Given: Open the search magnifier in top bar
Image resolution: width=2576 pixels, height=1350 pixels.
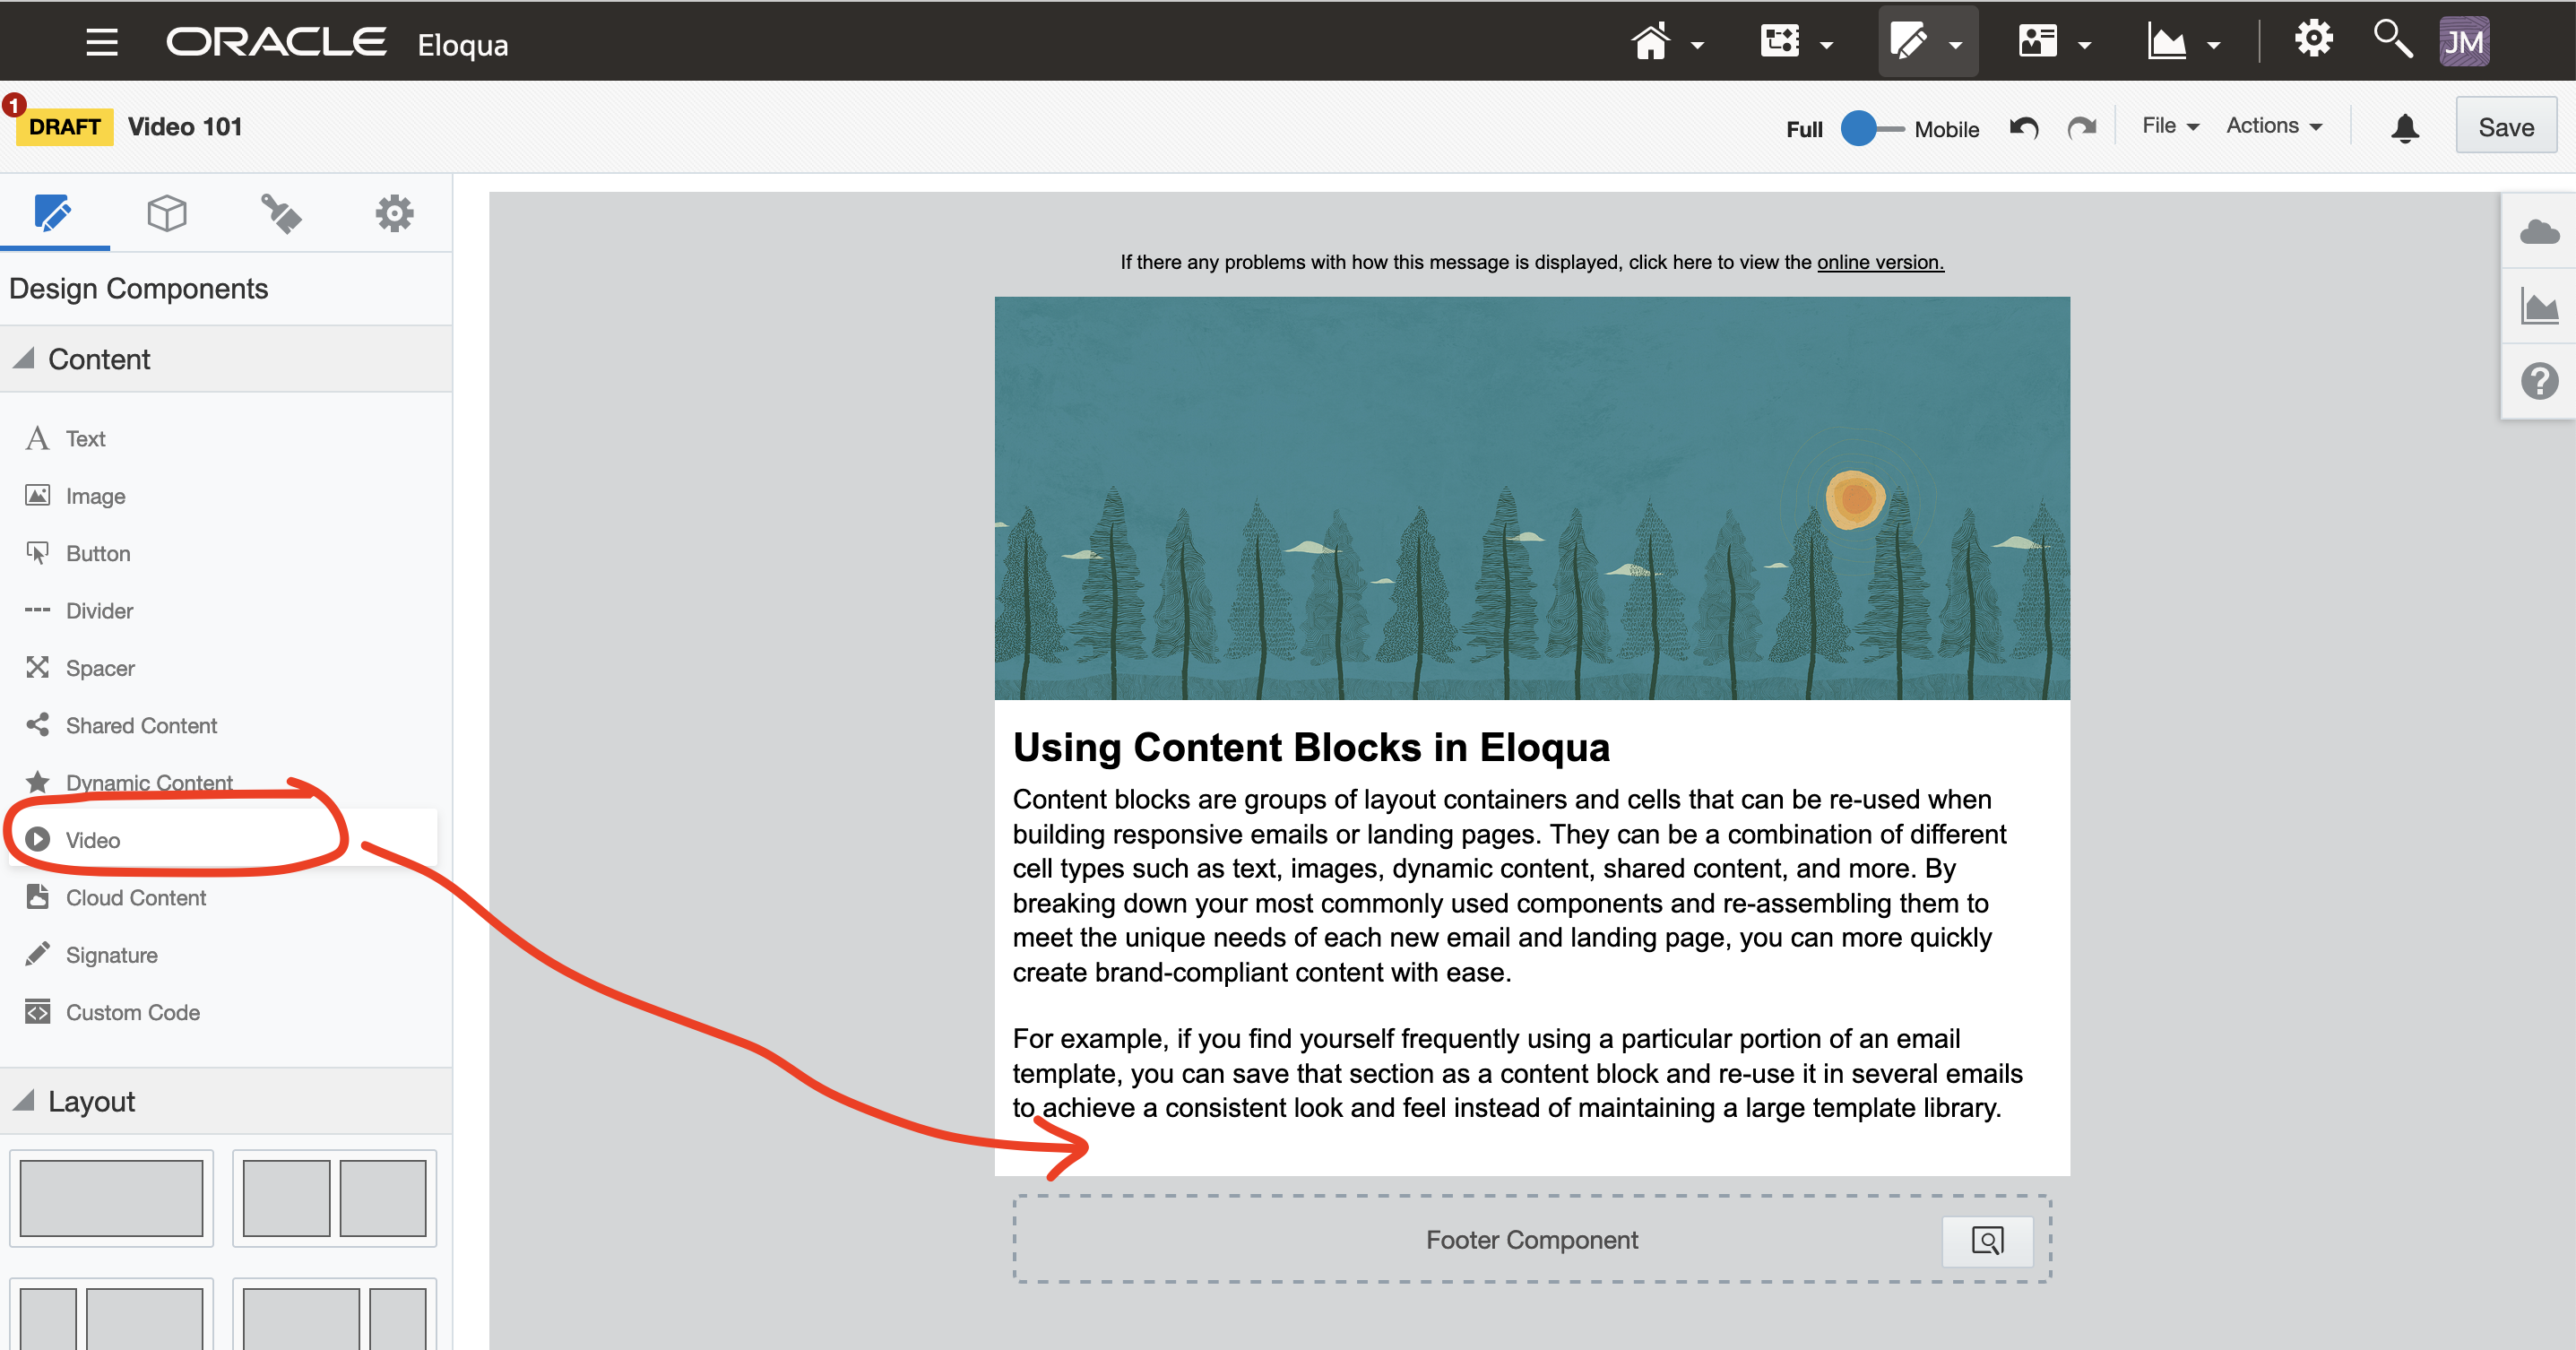Looking at the screenshot, I should pos(2392,41).
